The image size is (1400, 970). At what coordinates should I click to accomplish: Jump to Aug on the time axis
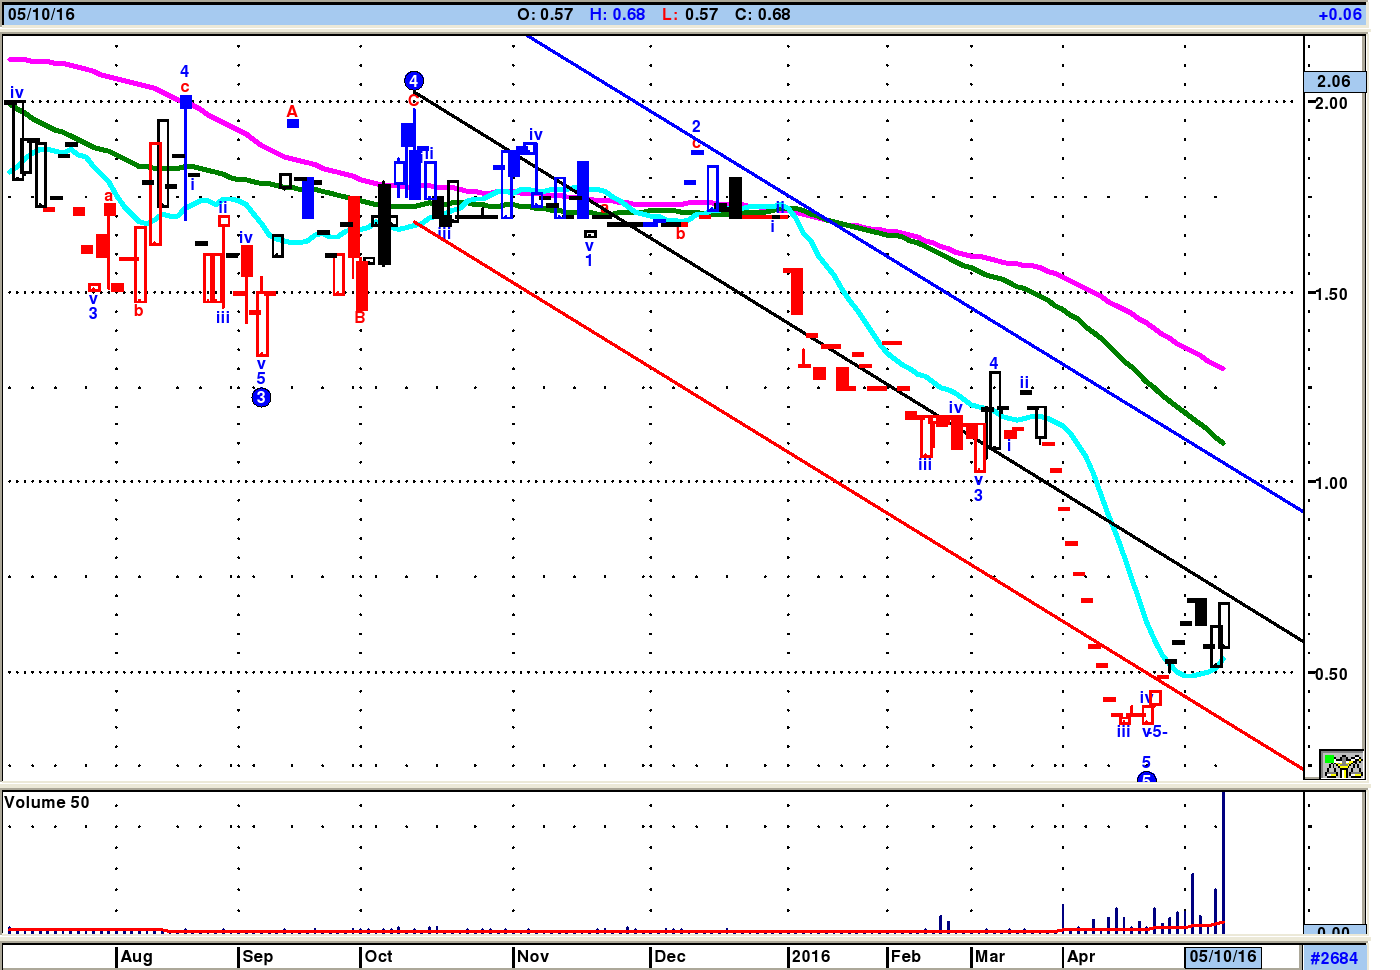click(137, 956)
